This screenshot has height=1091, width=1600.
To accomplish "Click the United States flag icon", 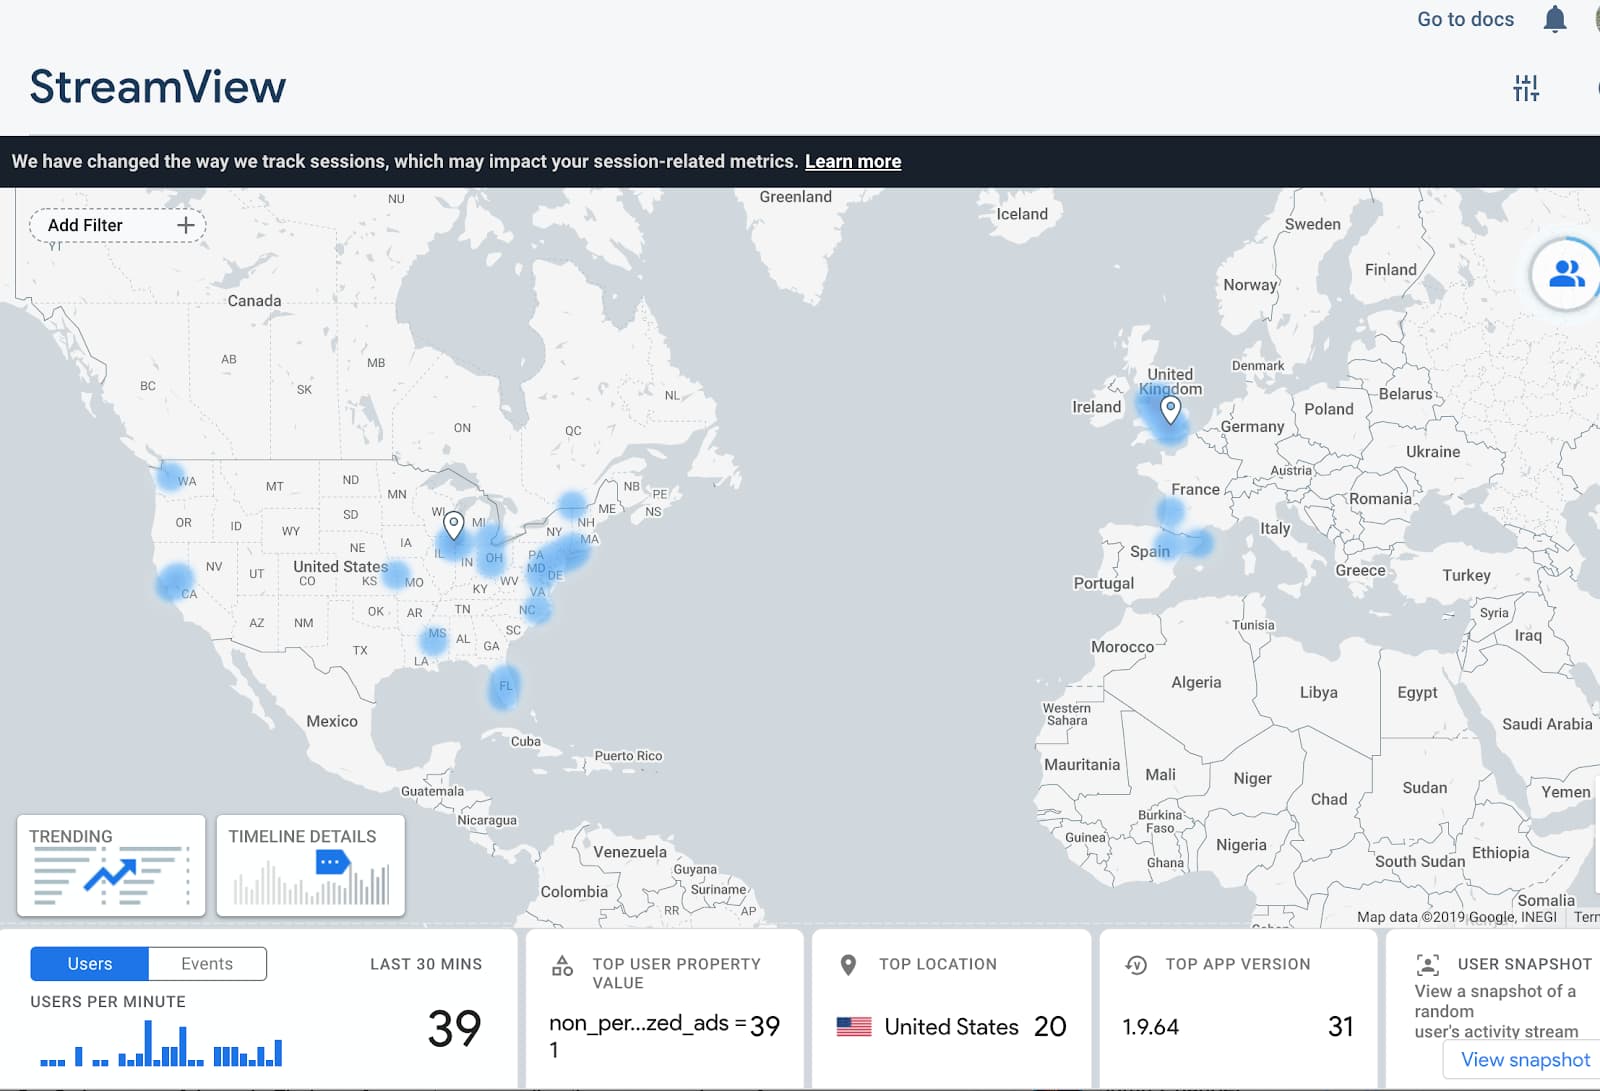I will 854,1026.
